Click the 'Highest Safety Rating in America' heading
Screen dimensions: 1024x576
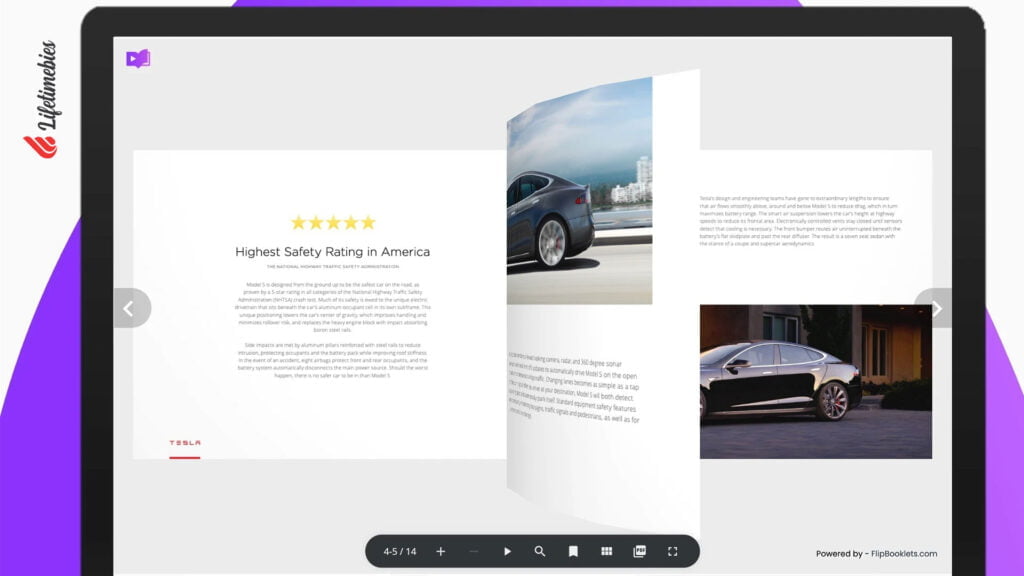click(x=332, y=251)
